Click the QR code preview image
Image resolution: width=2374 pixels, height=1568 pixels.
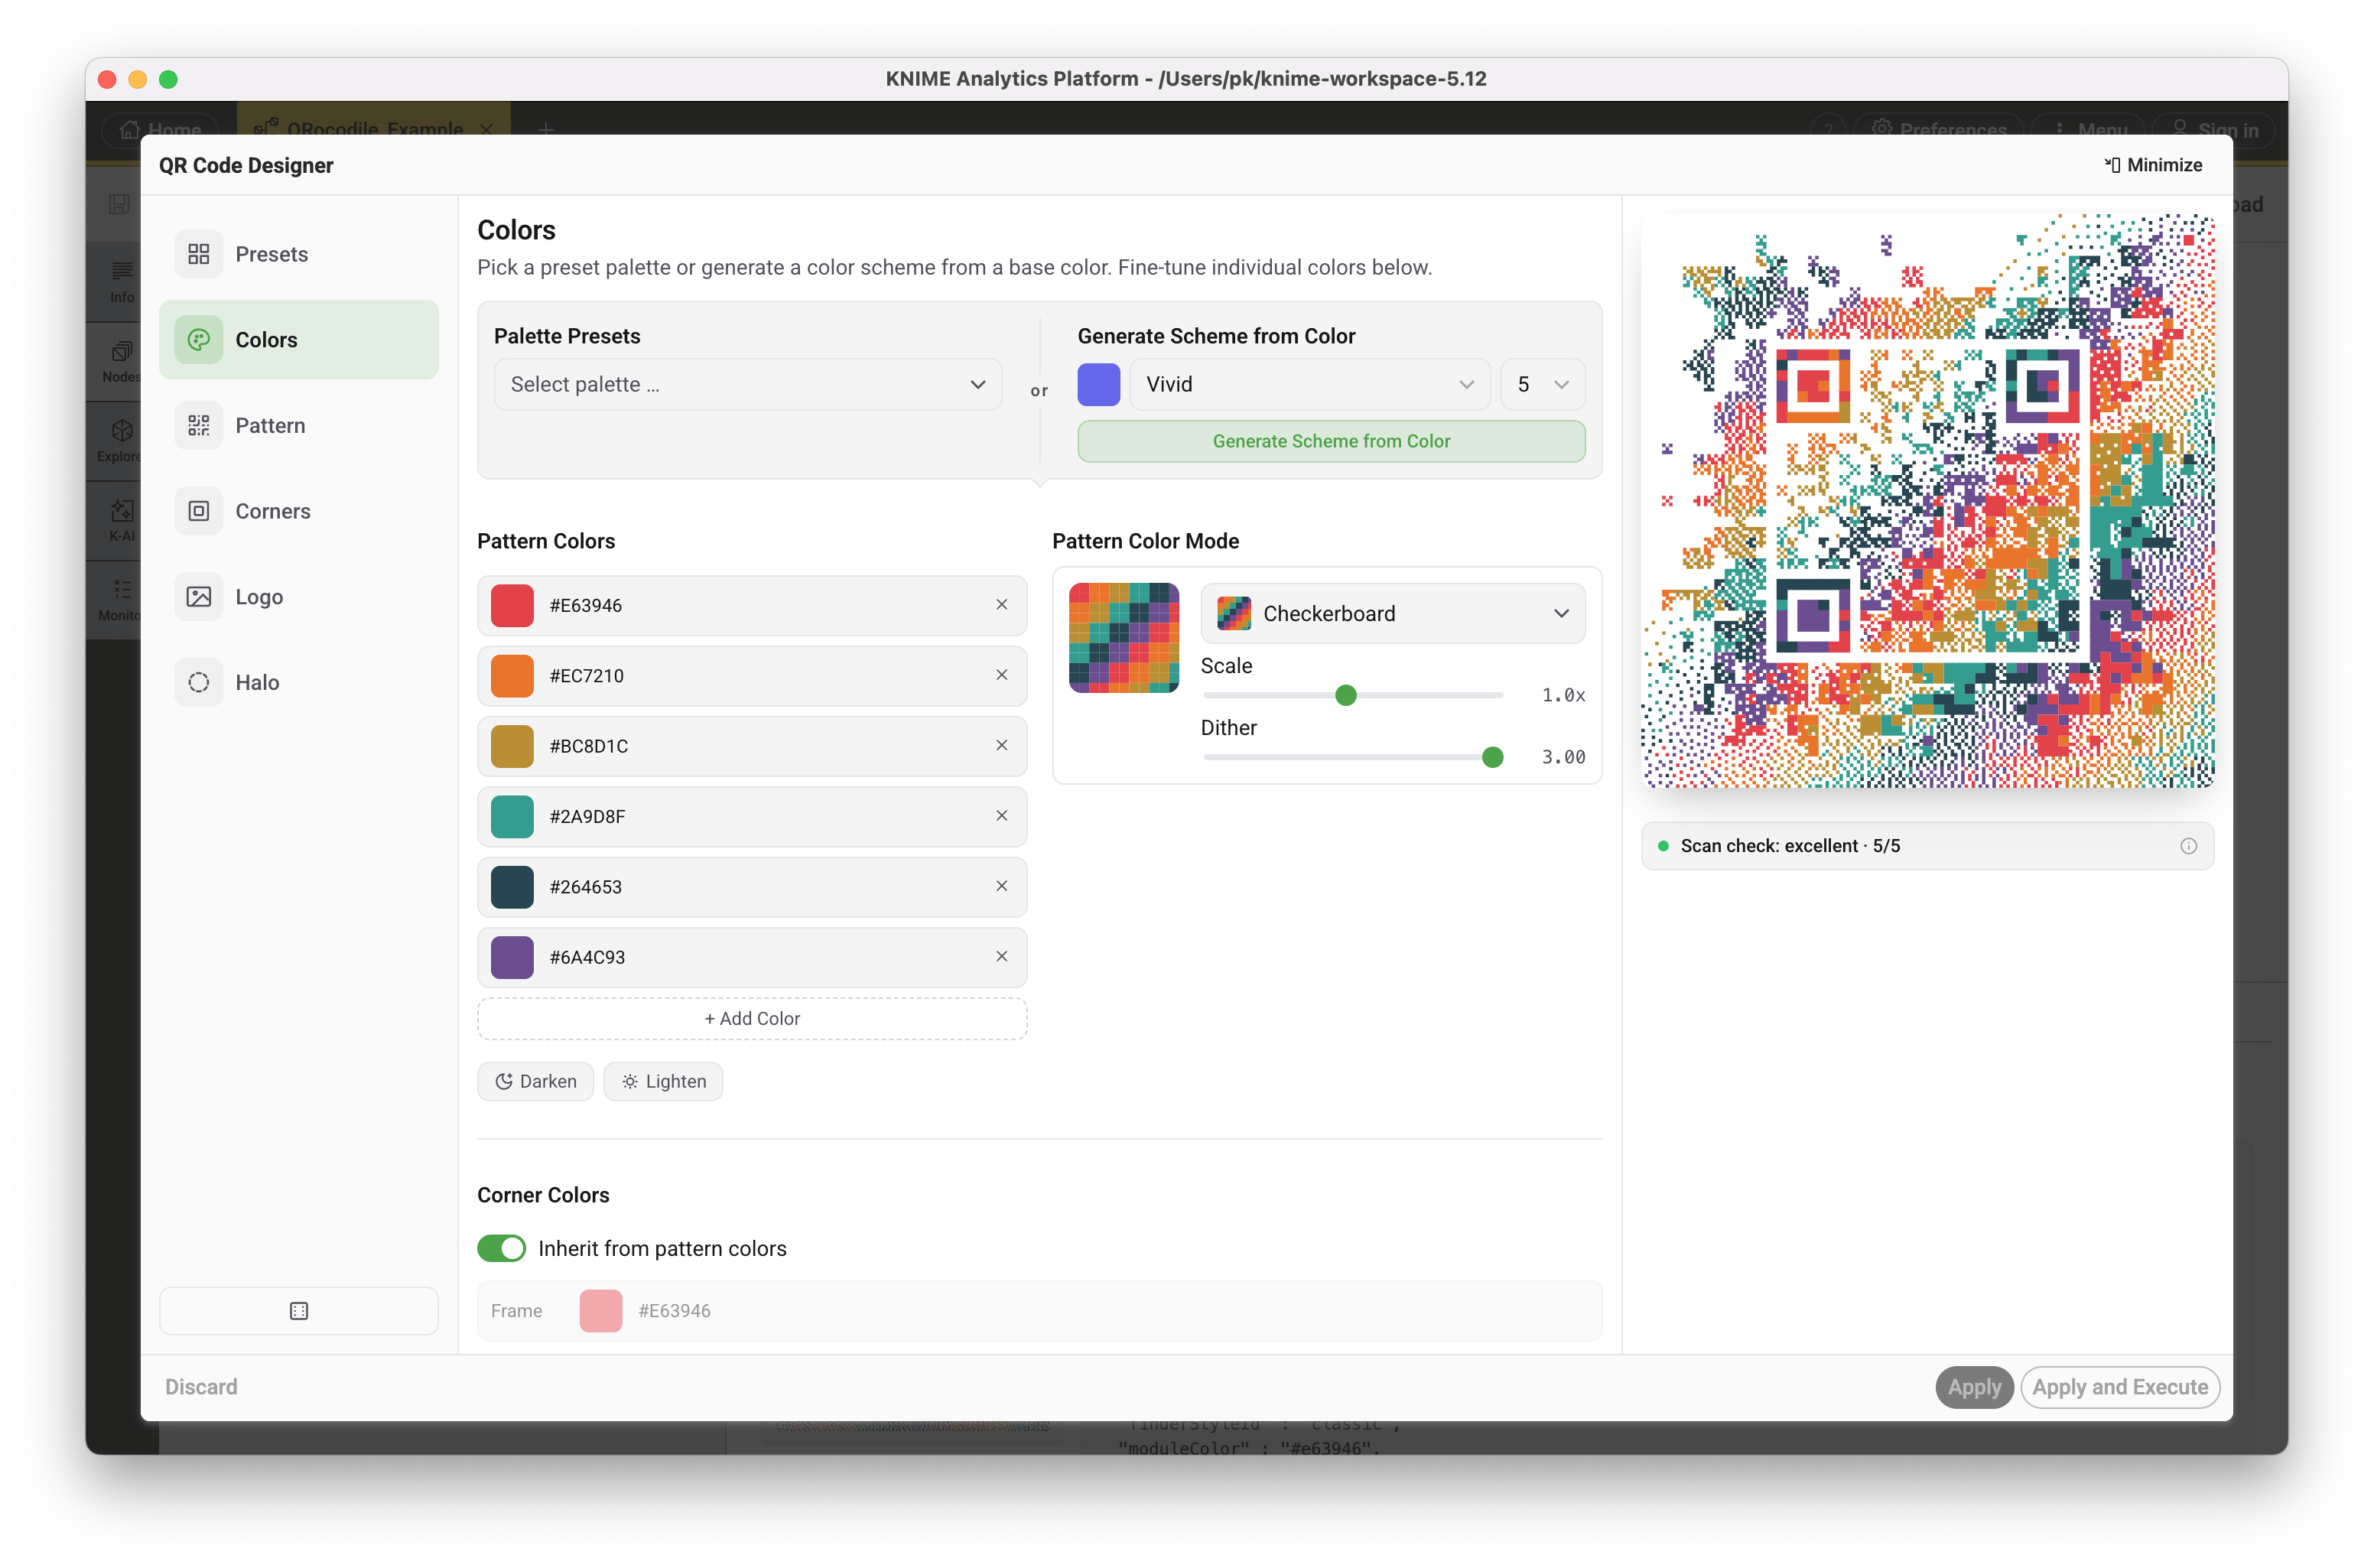[x=1928, y=501]
